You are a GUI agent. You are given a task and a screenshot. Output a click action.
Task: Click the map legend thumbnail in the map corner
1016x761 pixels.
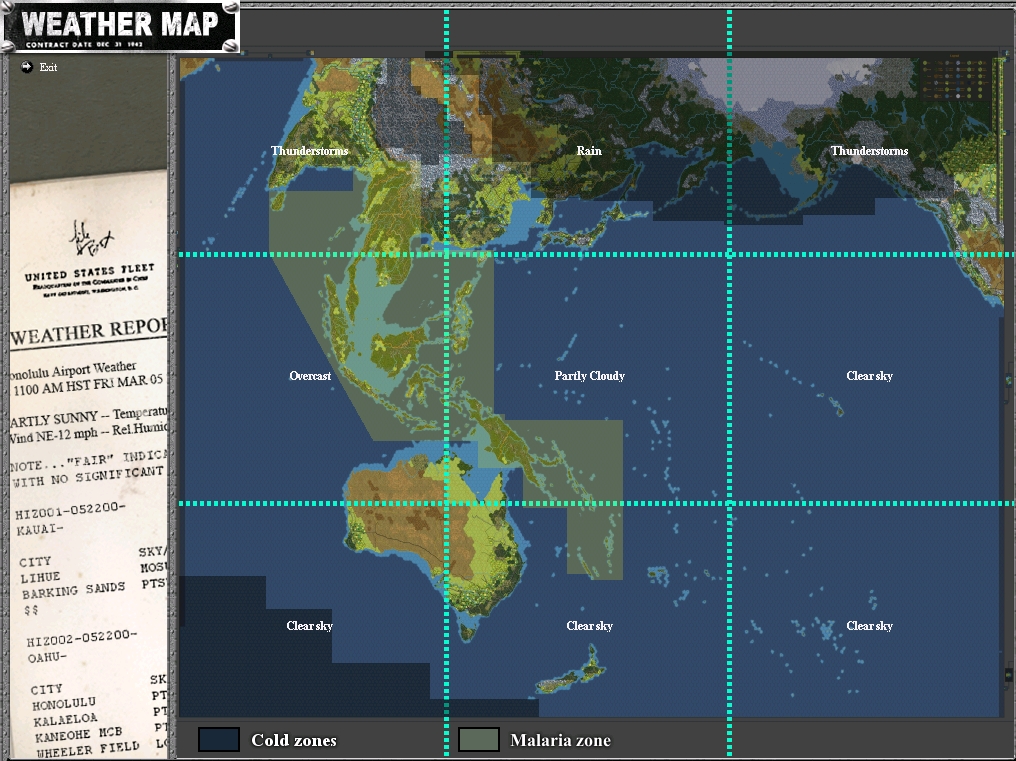pos(956,78)
